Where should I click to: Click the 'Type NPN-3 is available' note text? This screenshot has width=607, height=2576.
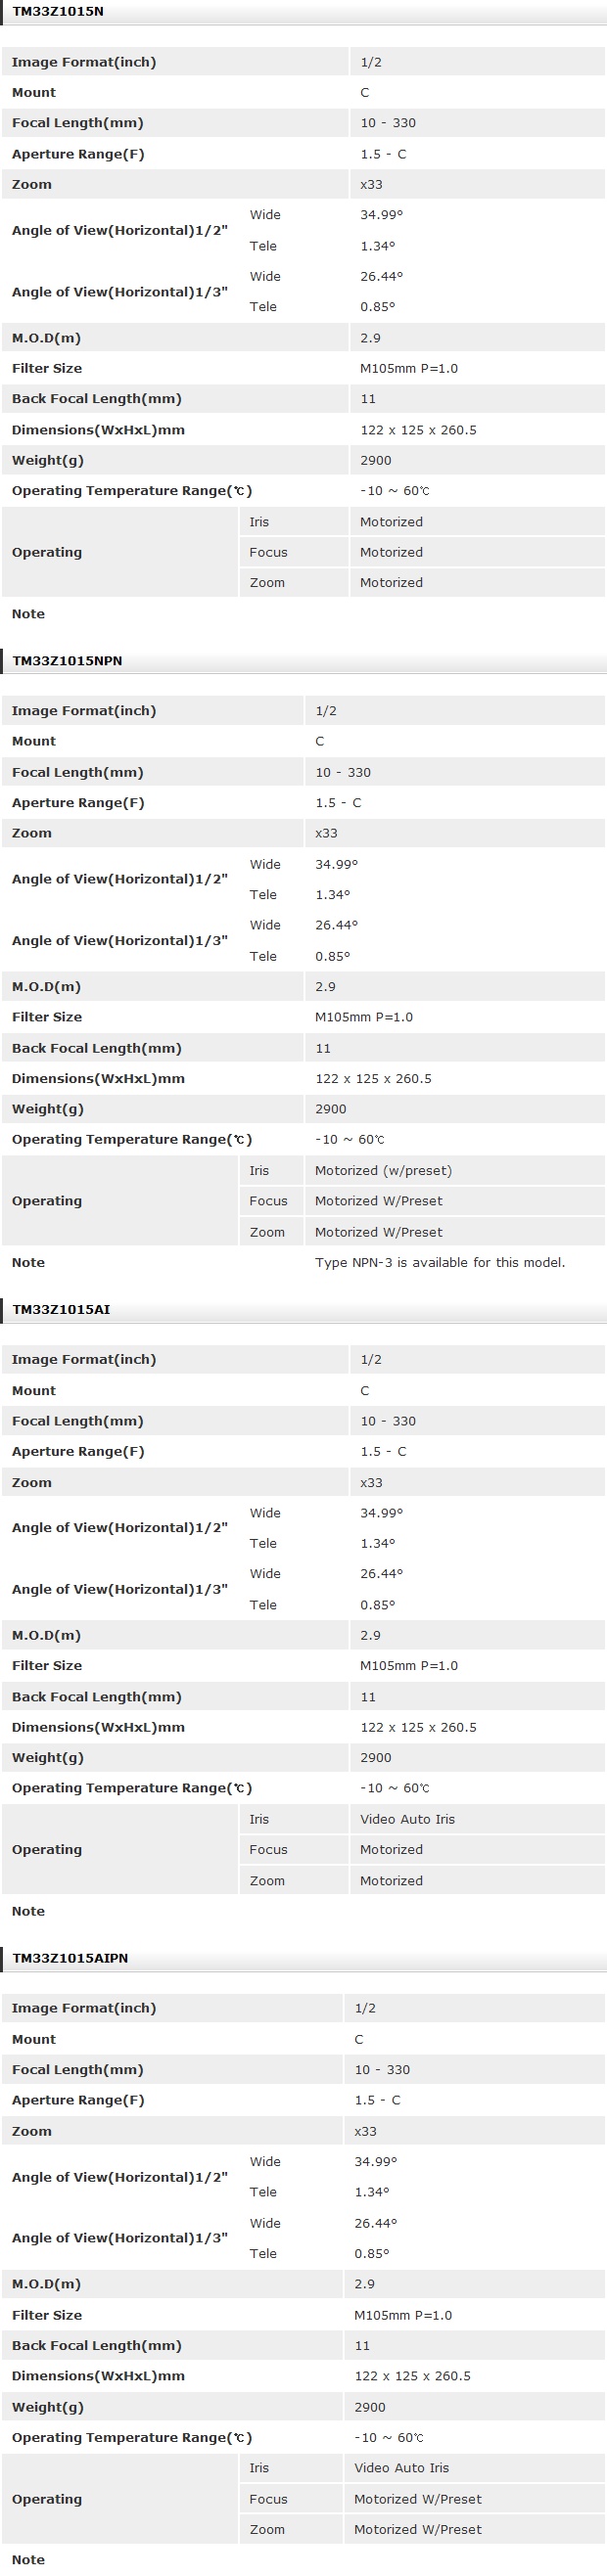click(439, 1262)
